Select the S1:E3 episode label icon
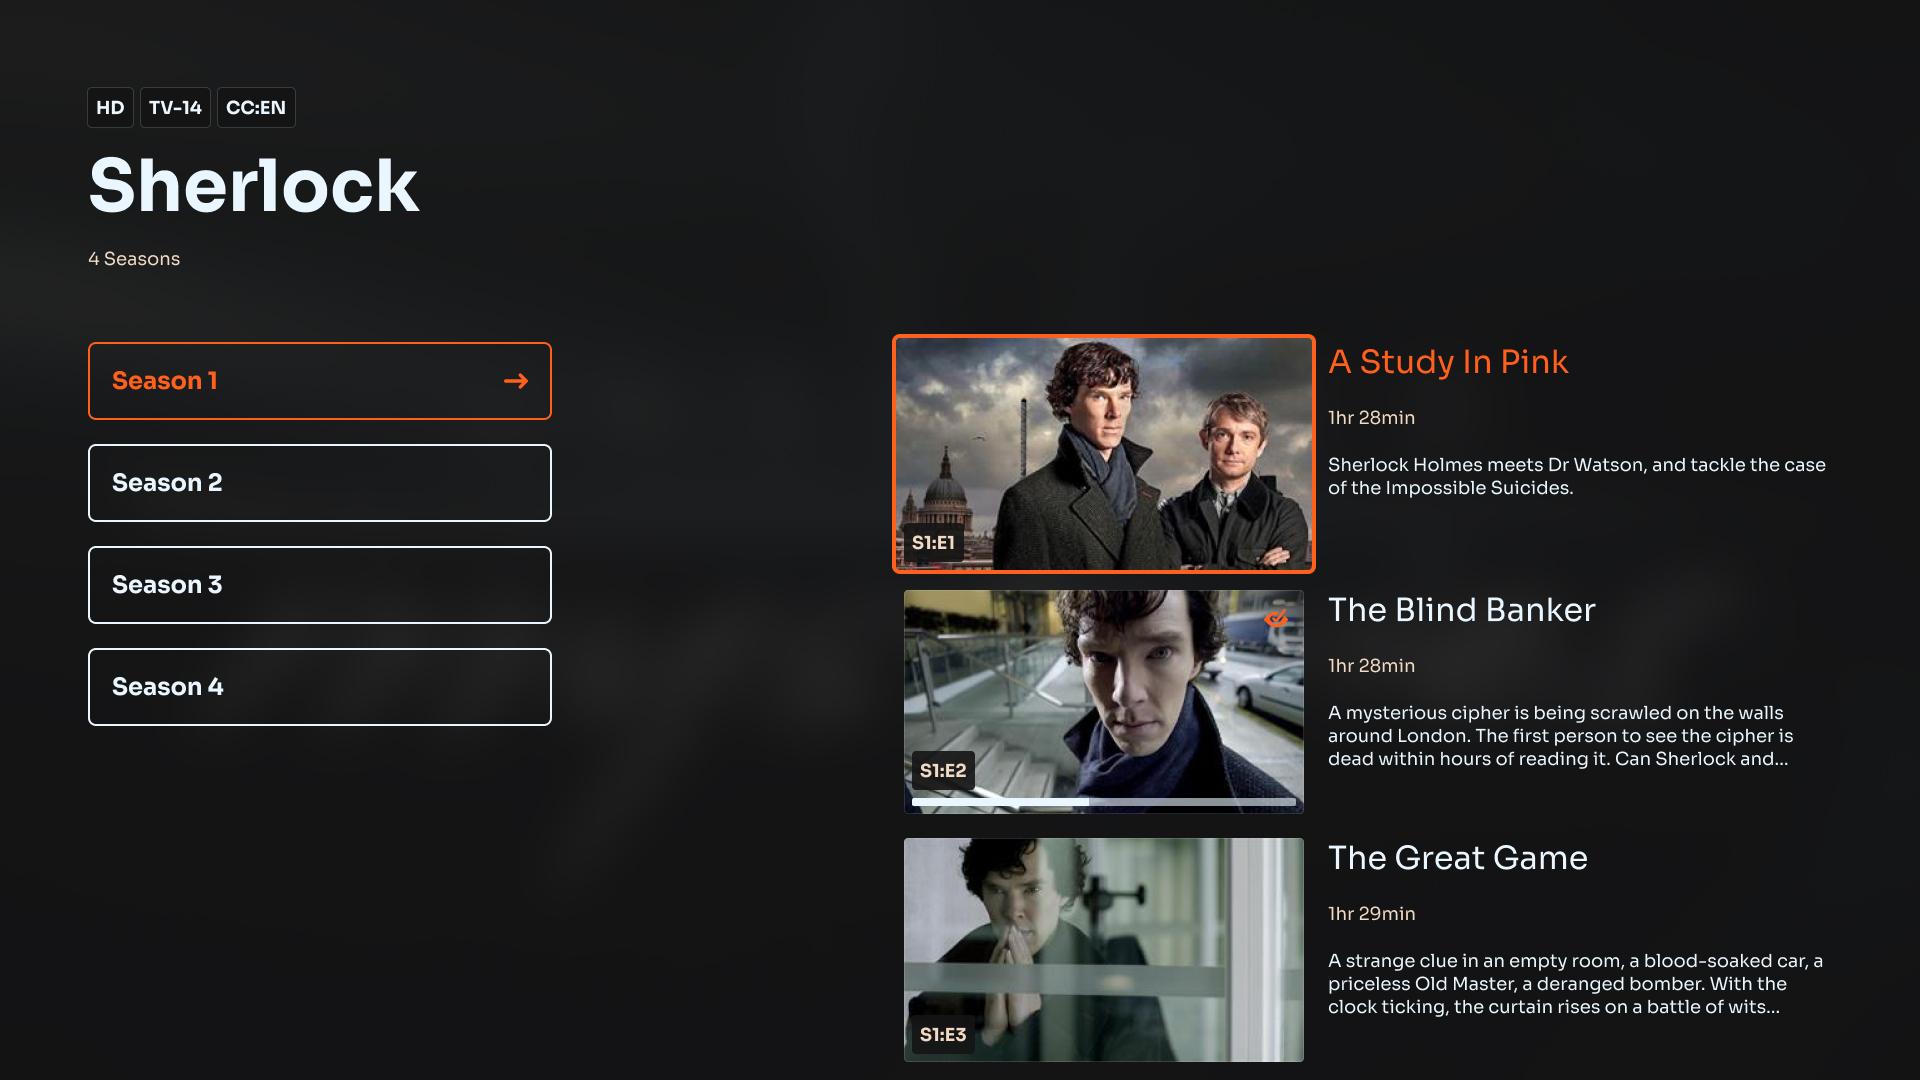 [943, 1034]
